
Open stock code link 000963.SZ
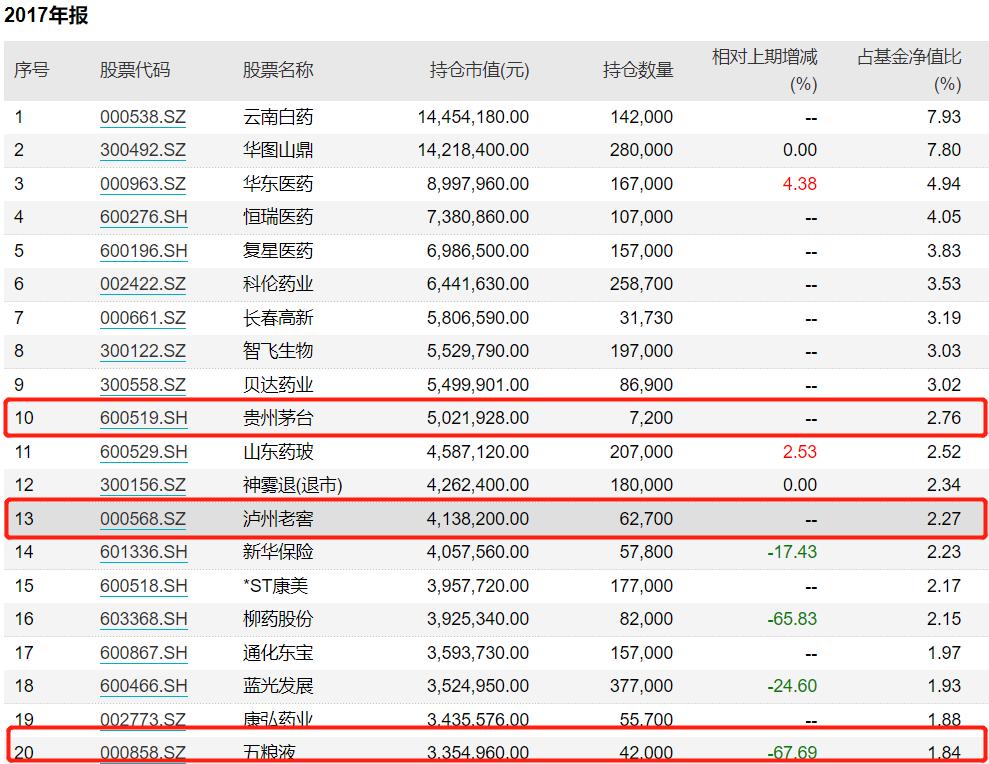143,184
